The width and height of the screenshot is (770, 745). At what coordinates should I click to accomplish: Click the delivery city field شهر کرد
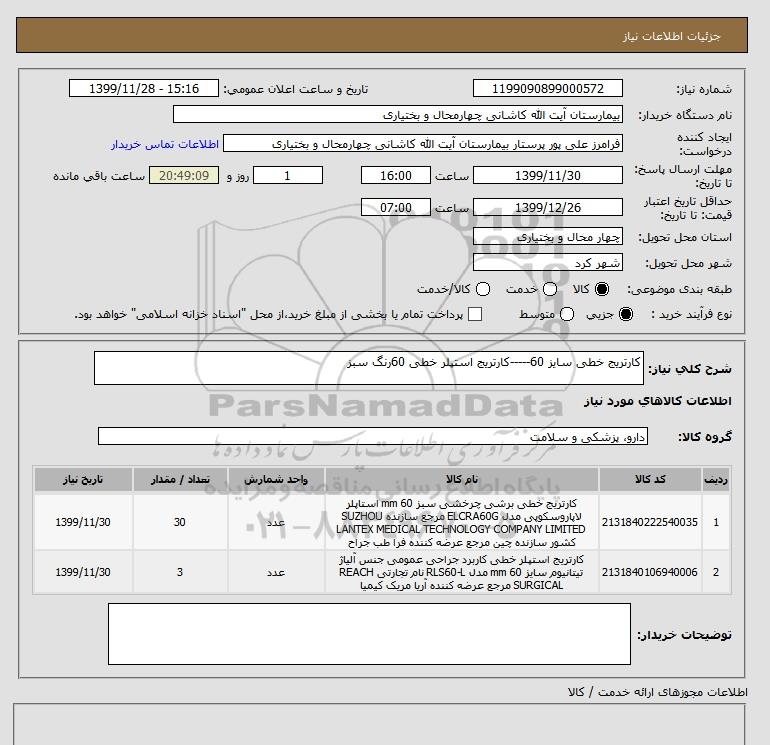tap(548, 263)
